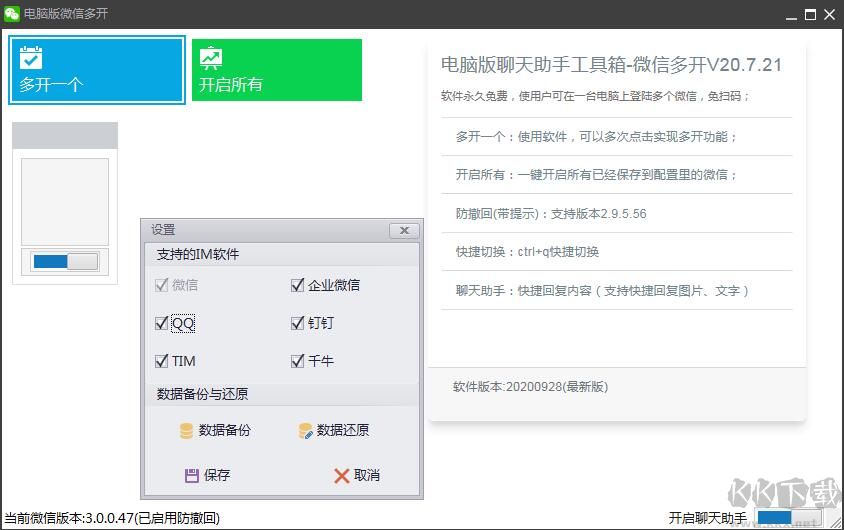Toggle the switch on the account card
Screen dimensions: 844x530
pyautogui.click(x=65, y=261)
